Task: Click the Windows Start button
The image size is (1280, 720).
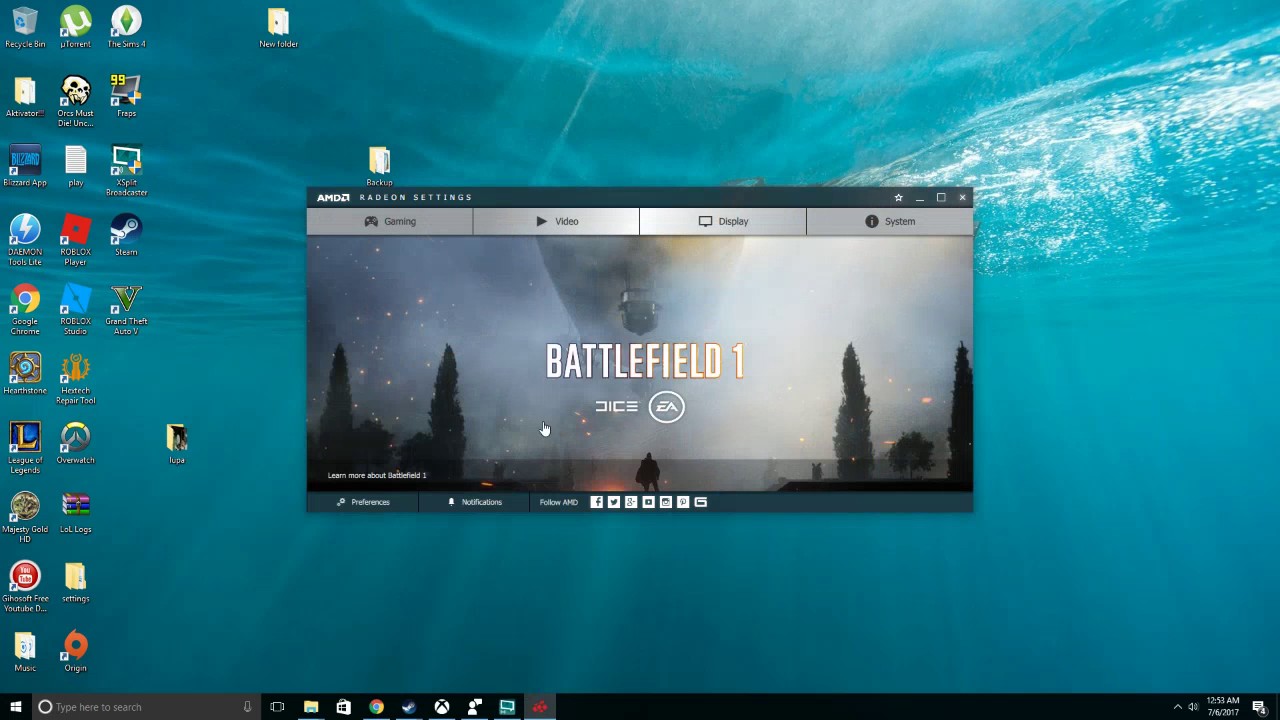Action: tap(15, 707)
